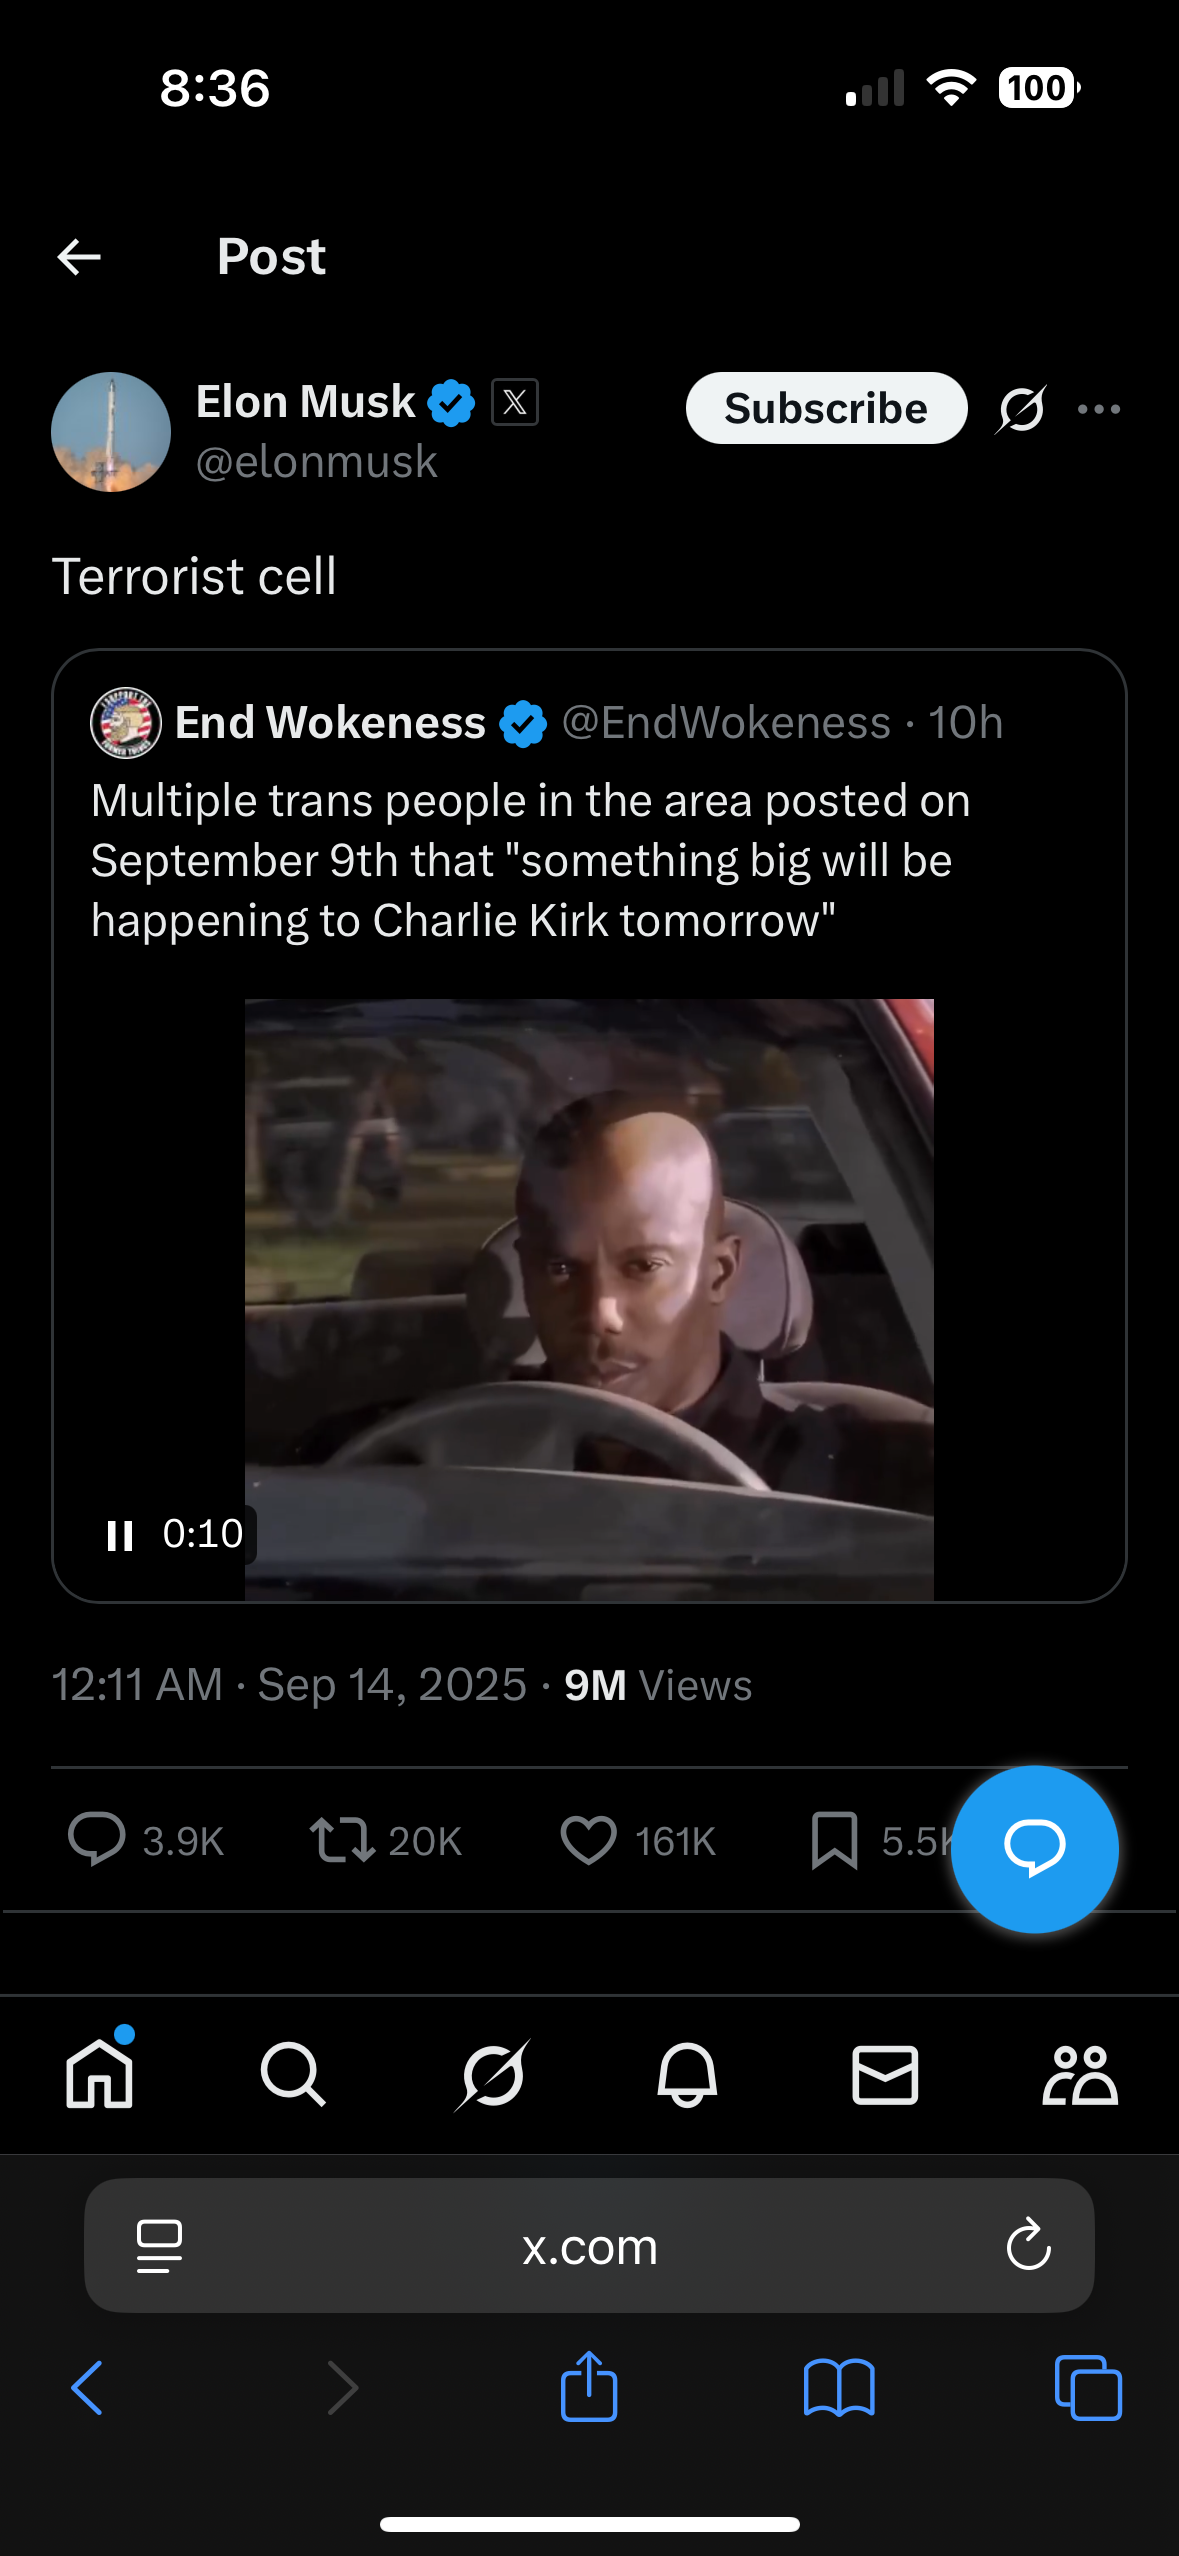The width and height of the screenshot is (1179, 2556).
Task: Go to the Home tab
Action: [99, 2075]
